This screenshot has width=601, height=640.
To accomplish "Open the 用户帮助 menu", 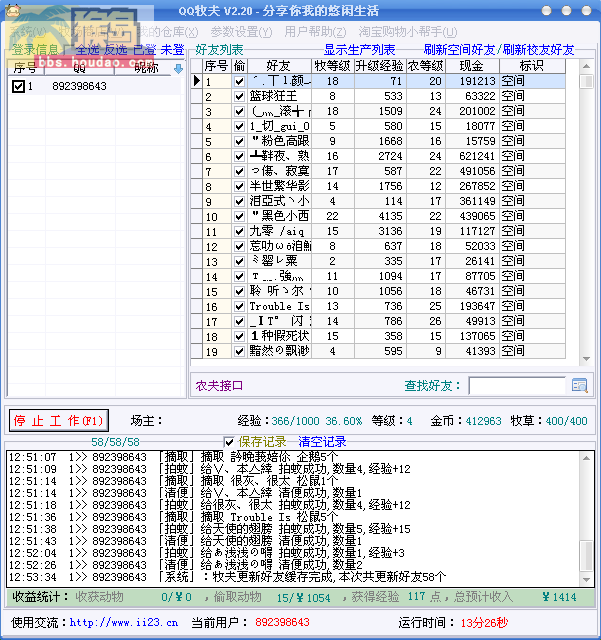I will (x=315, y=31).
